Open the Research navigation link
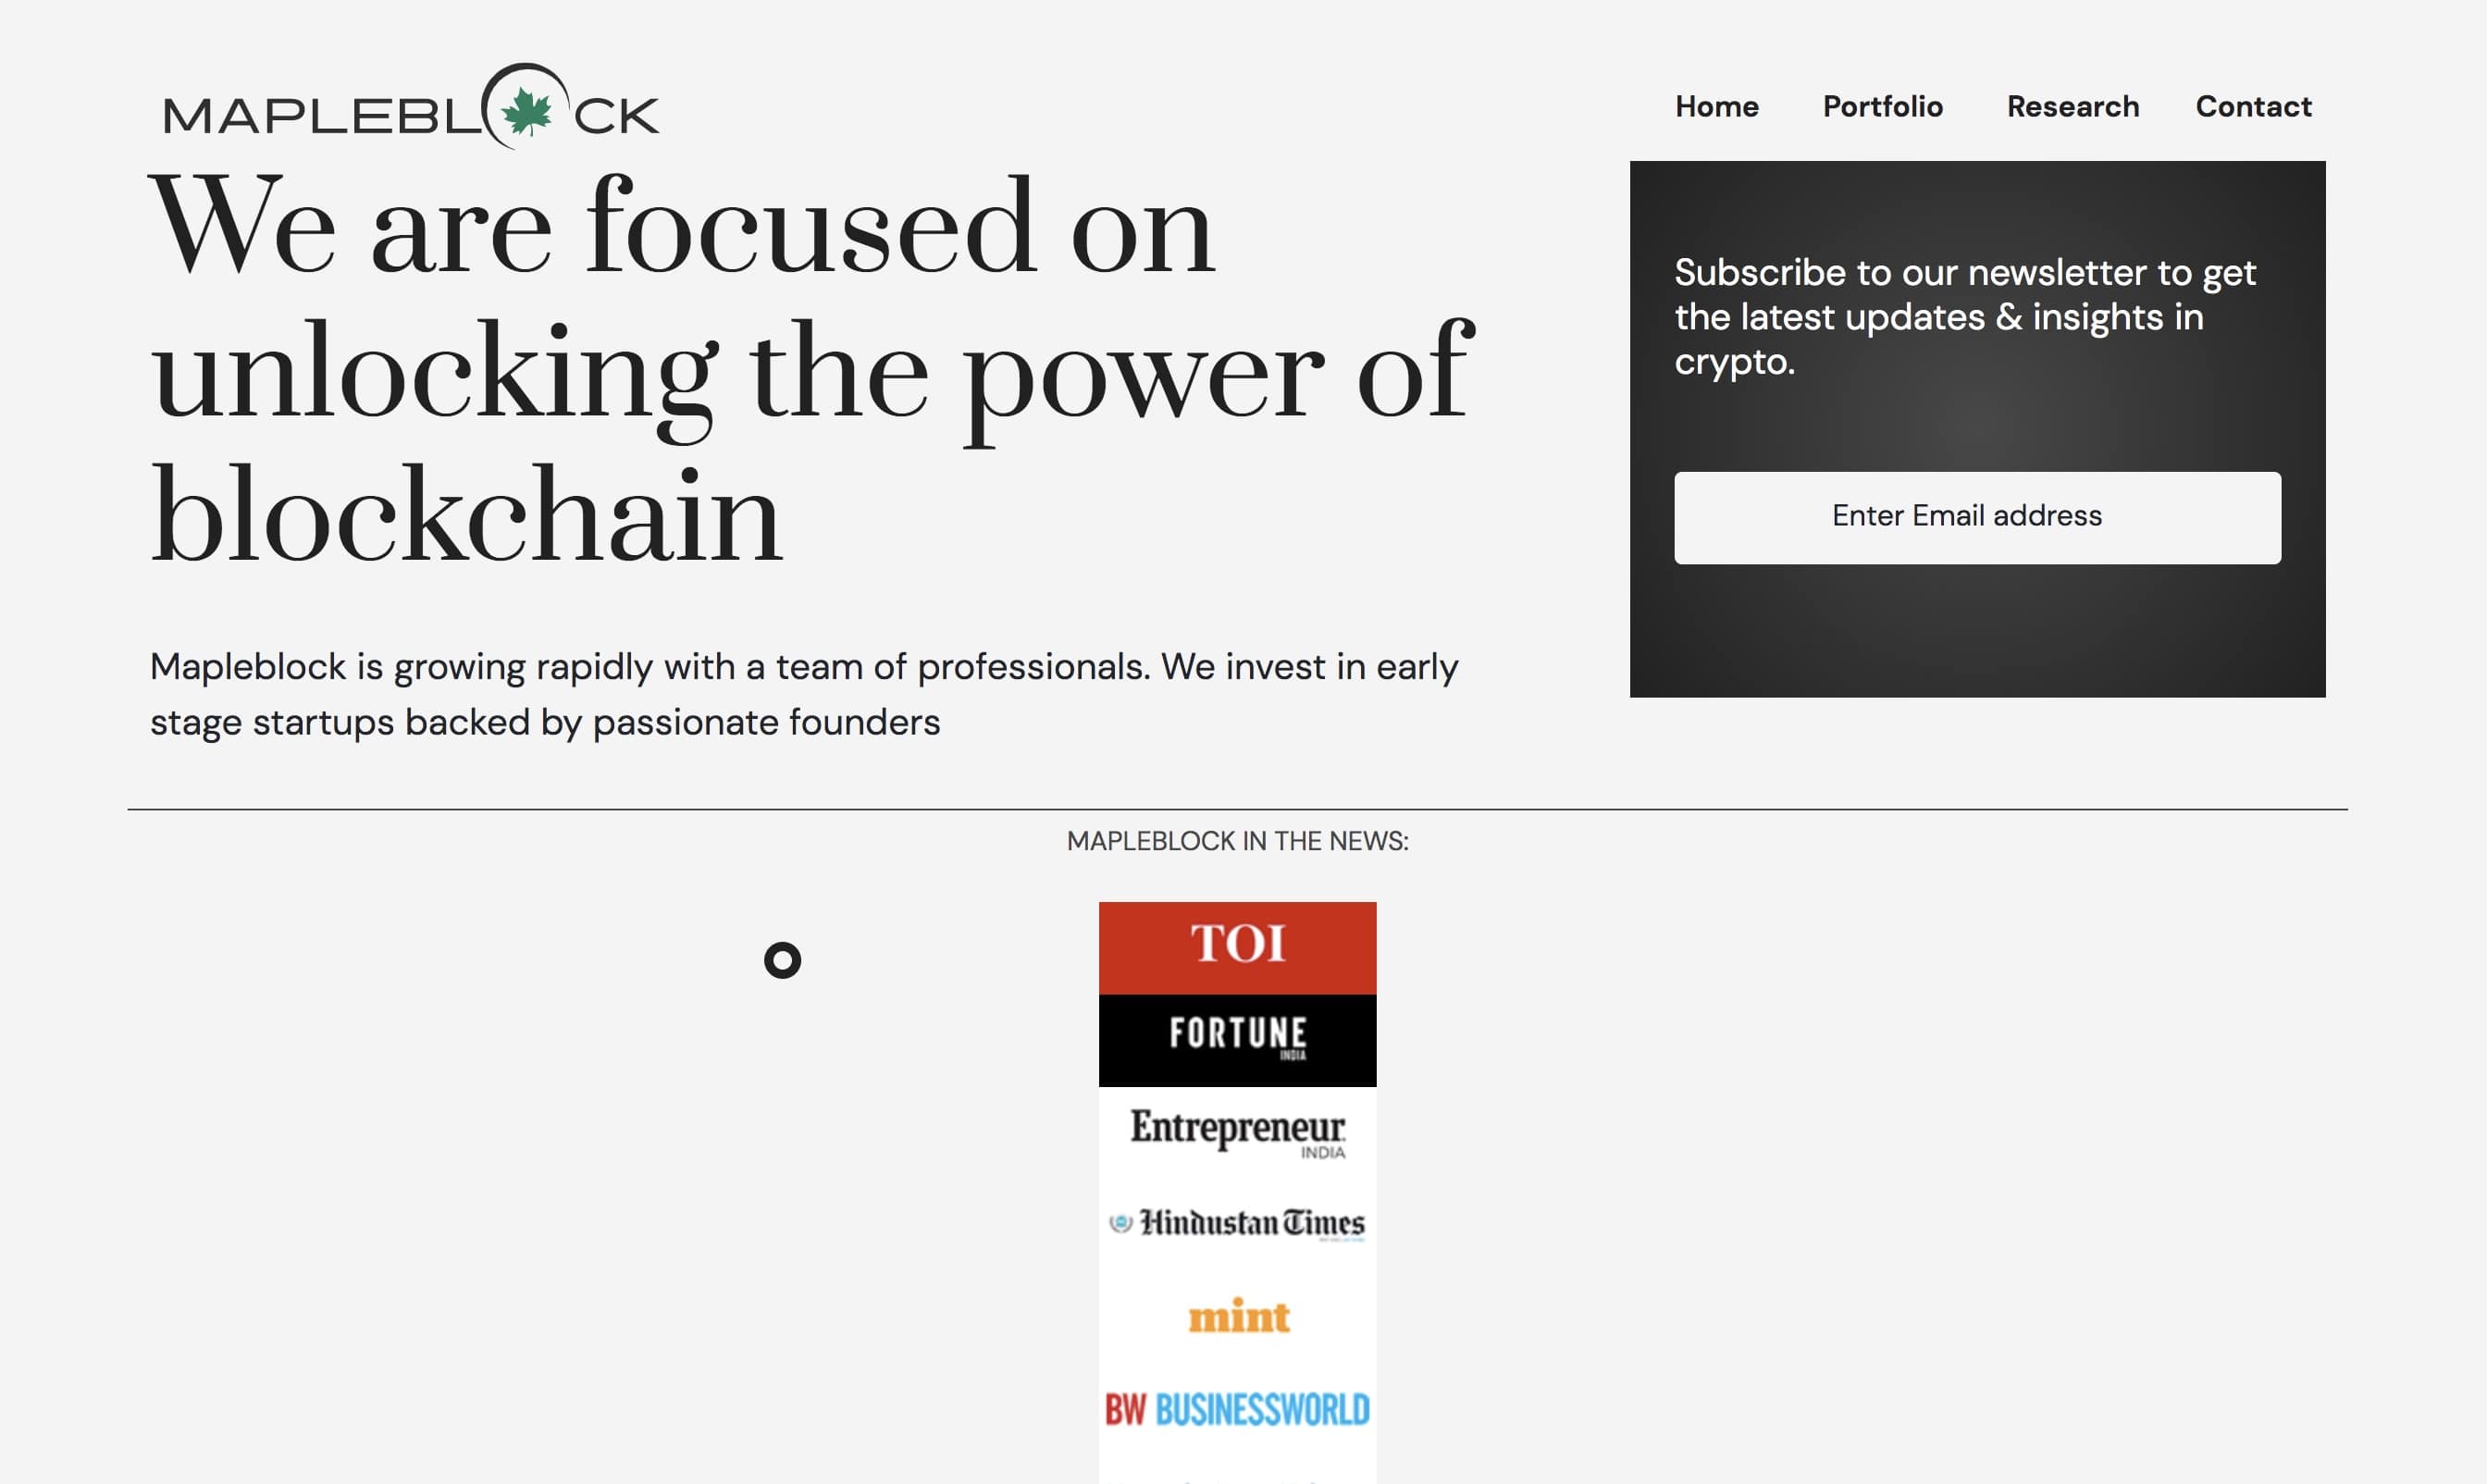The image size is (2487, 1484). tap(2072, 106)
